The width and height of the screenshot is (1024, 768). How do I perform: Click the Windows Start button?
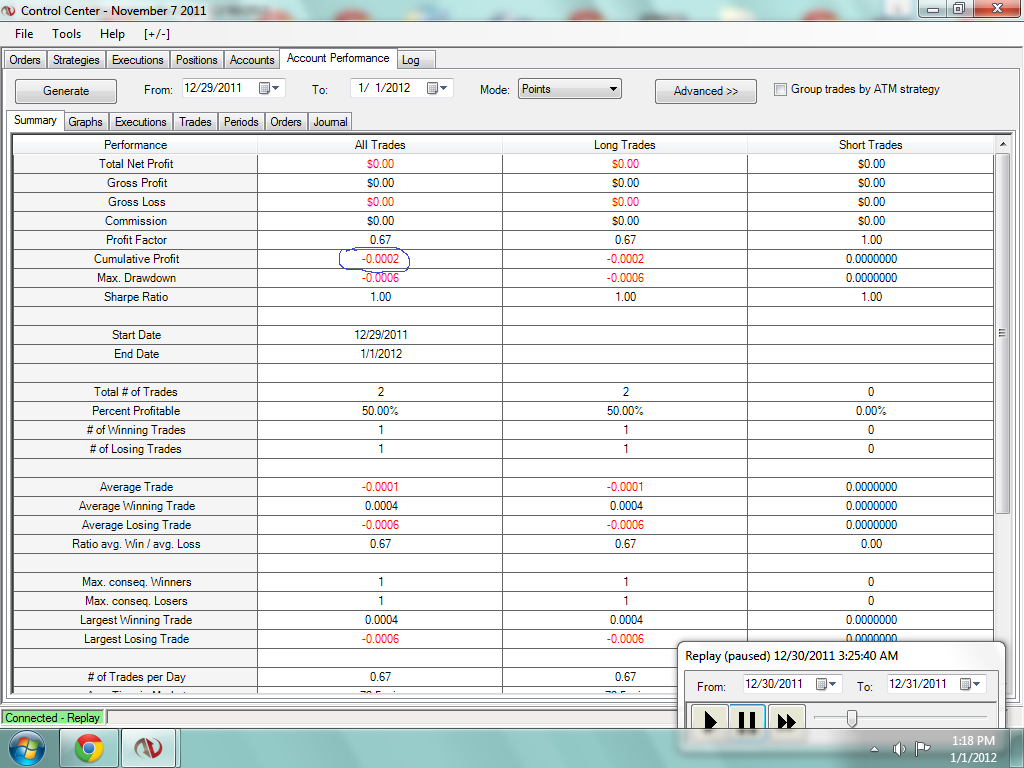(27, 748)
